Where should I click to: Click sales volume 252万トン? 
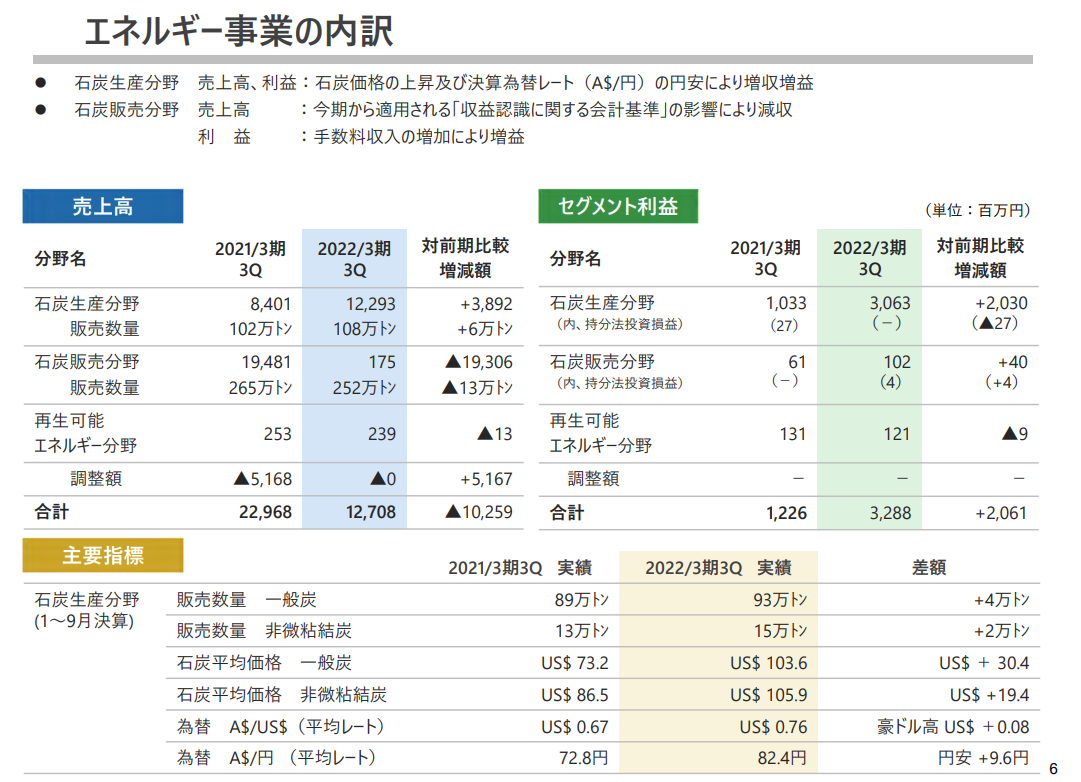point(364,388)
